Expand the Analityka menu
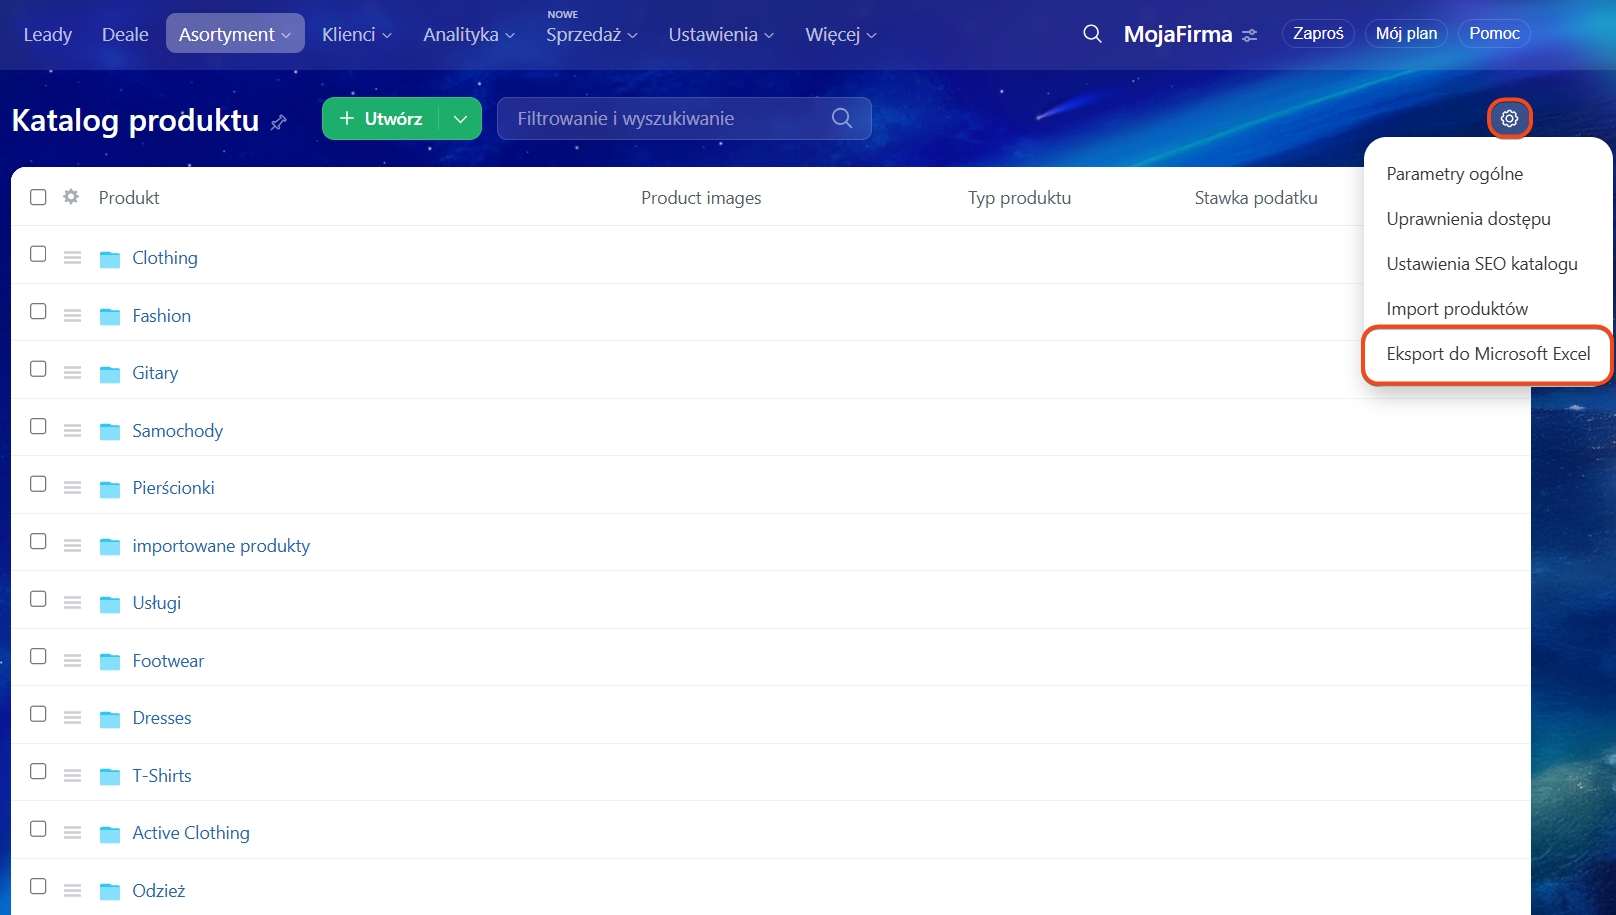 pyautogui.click(x=468, y=35)
